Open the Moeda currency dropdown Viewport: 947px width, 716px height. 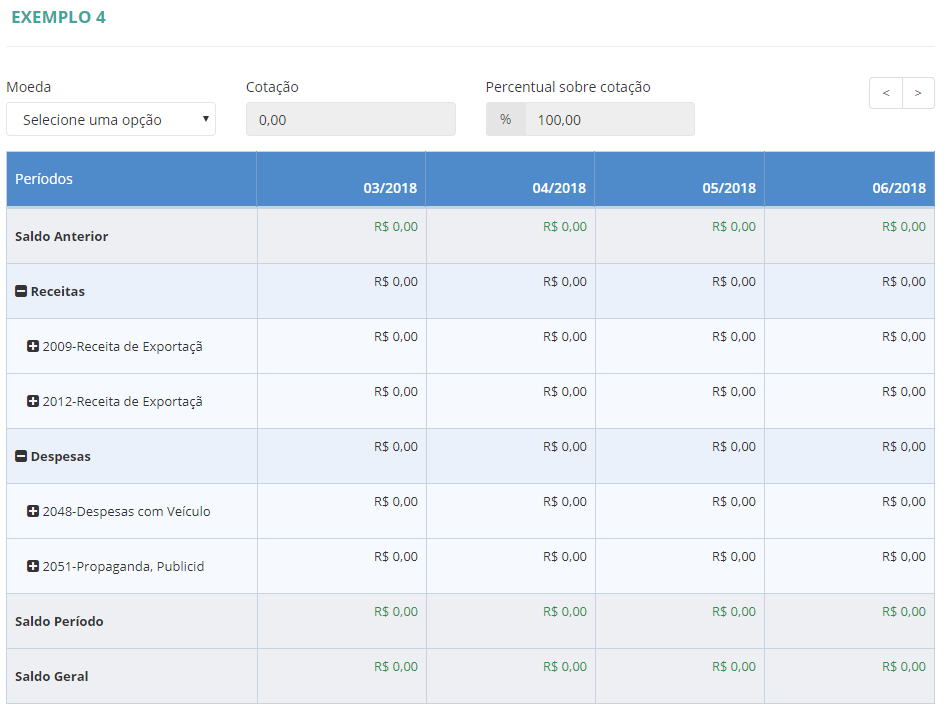click(111, 120)
